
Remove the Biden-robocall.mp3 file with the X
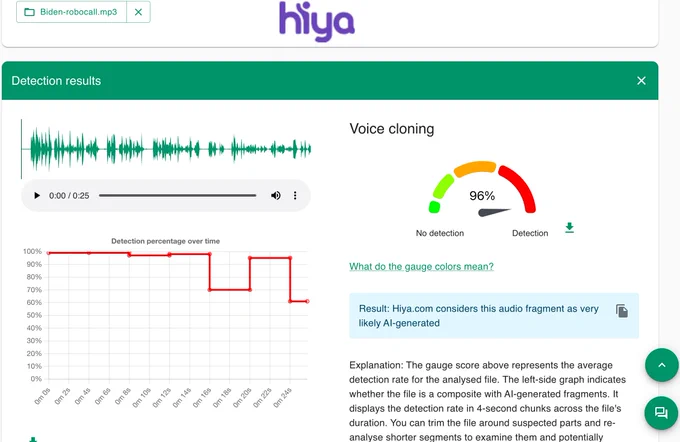click(138, 12)
